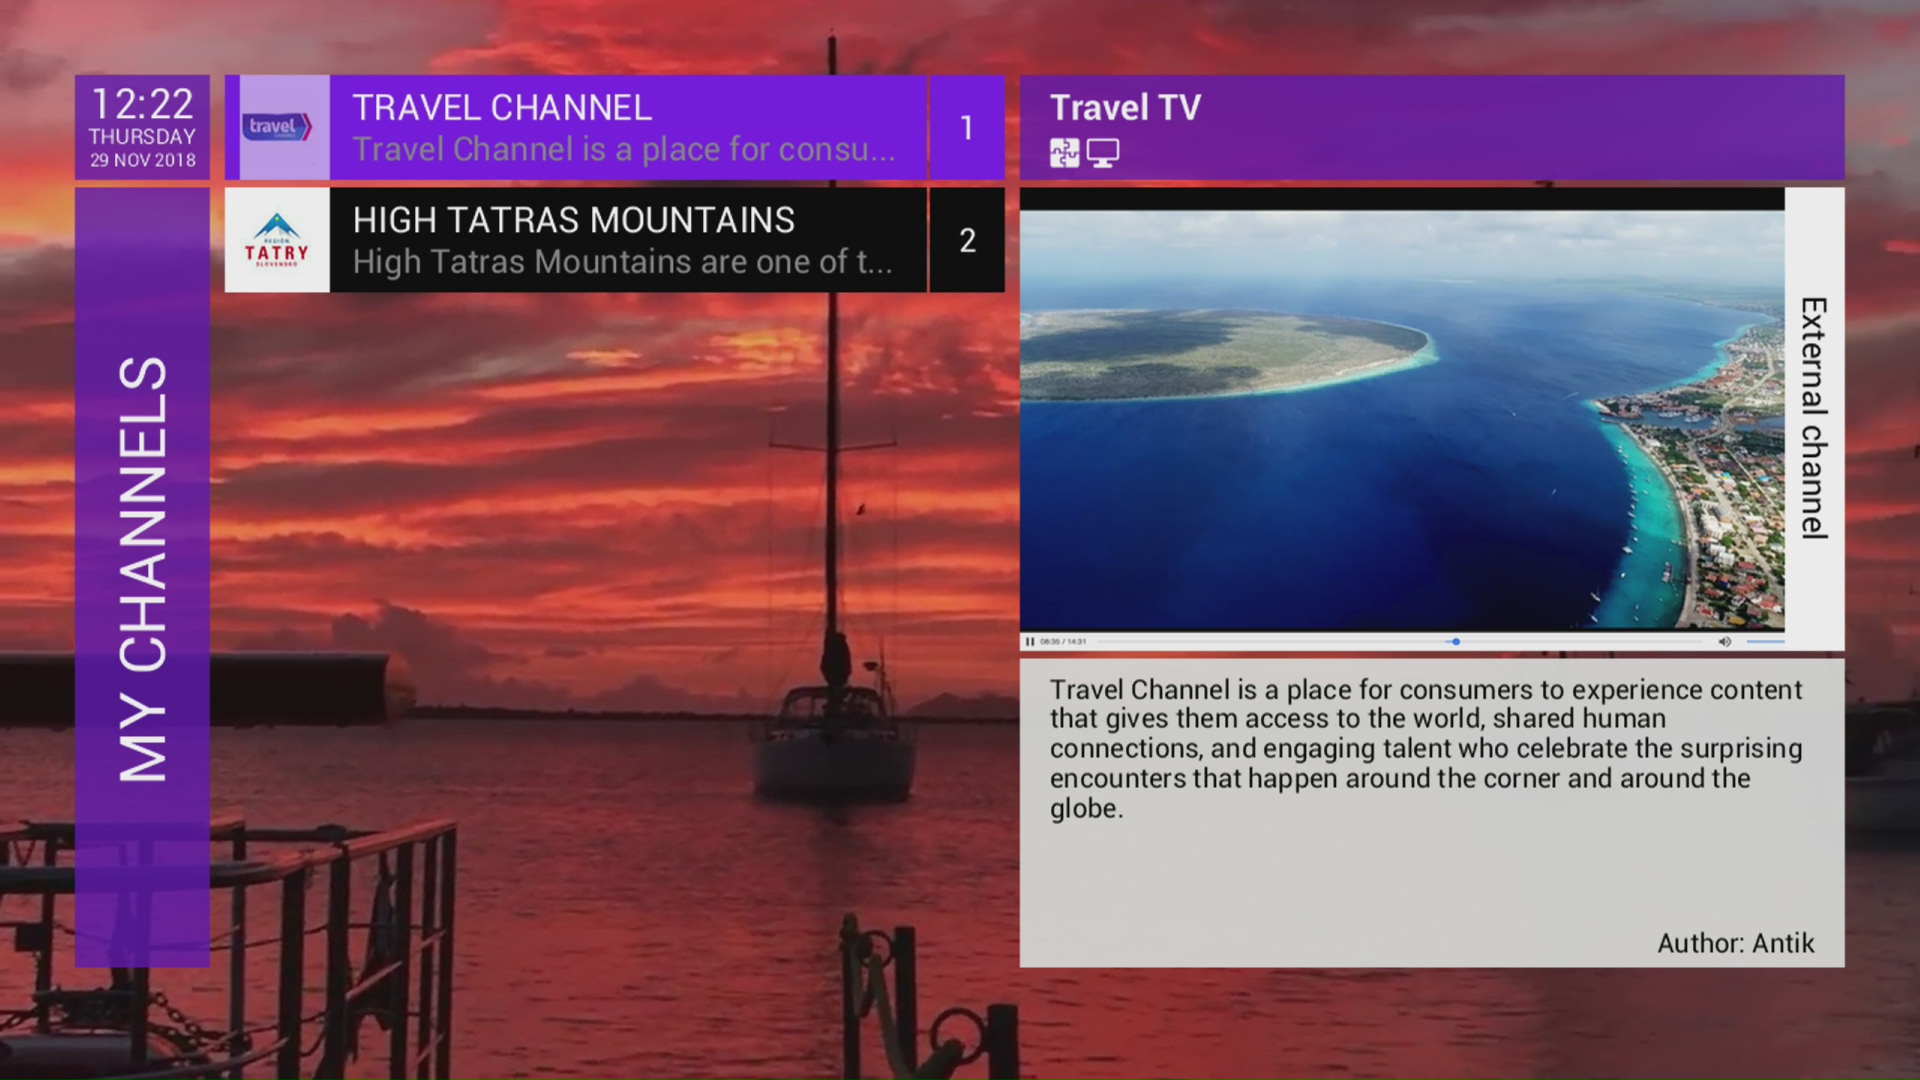Click channel number 2 box
The width and height of the screenshot is (1920, 1080).
pos(967,240)
